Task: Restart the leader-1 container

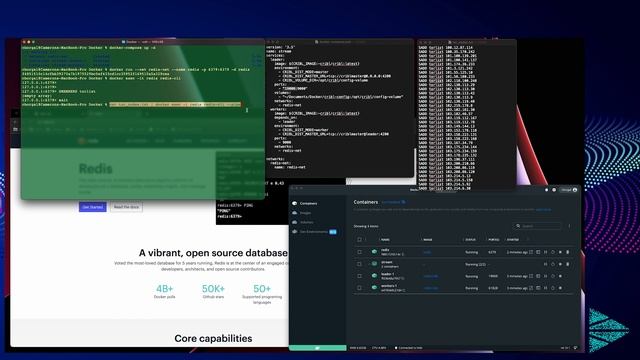Action: coord(553,276)
